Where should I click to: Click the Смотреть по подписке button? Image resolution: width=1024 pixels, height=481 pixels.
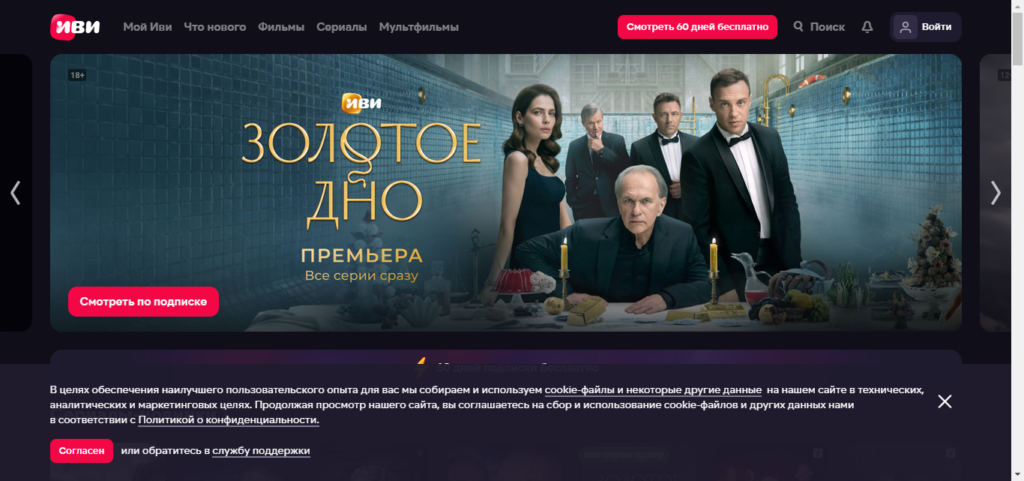pyautogui.click(x=143, y=302)
